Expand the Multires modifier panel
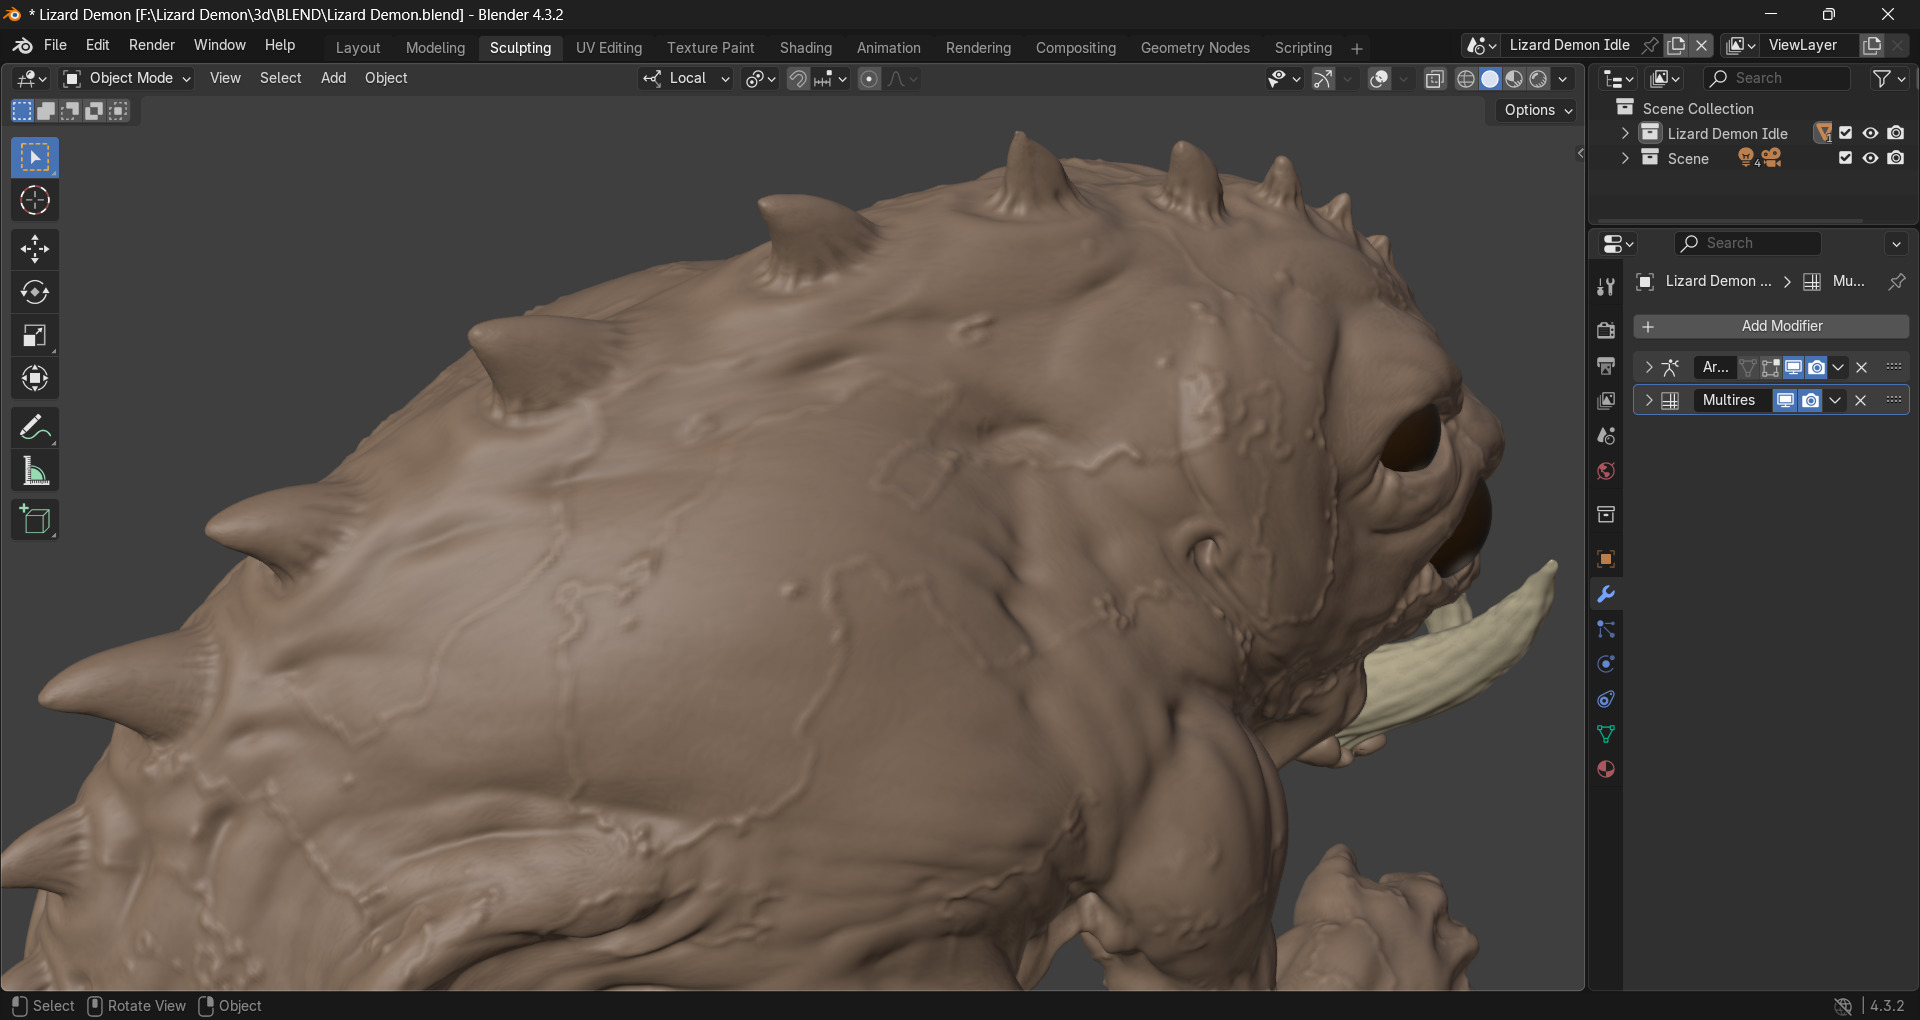Viewport: 1920px width, 1020px height. [x=1649, y=400]
